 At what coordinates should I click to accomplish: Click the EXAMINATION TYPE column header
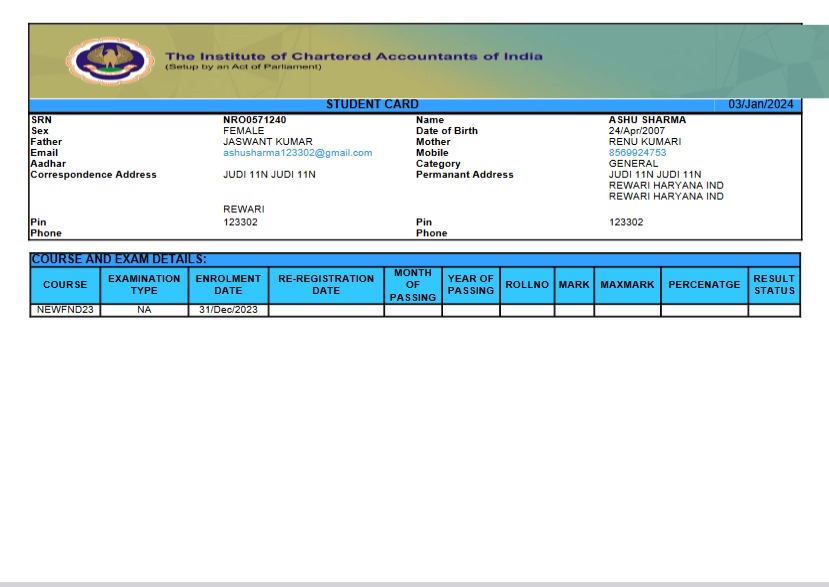coord(144,285)
